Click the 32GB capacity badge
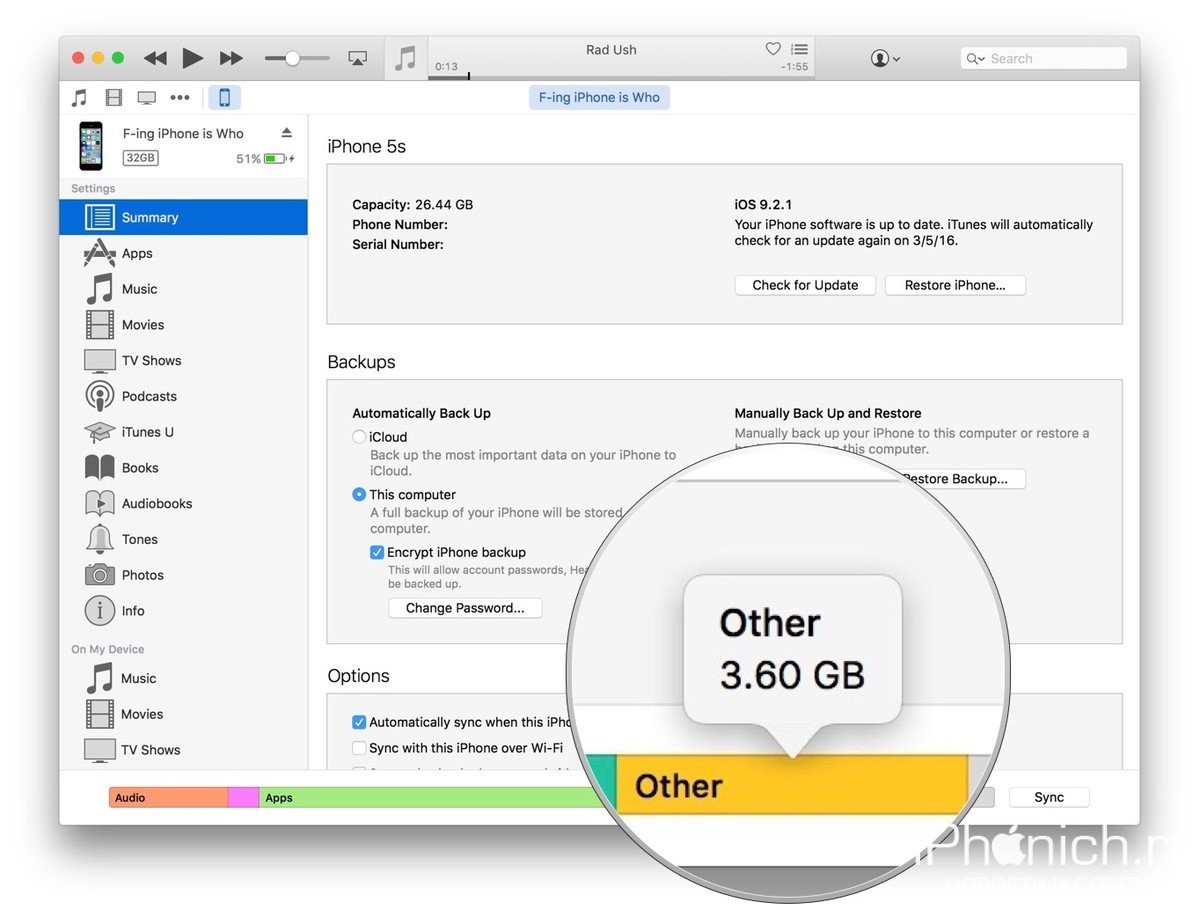Viewport: 1200px width, 910px height. pos(140,158)
